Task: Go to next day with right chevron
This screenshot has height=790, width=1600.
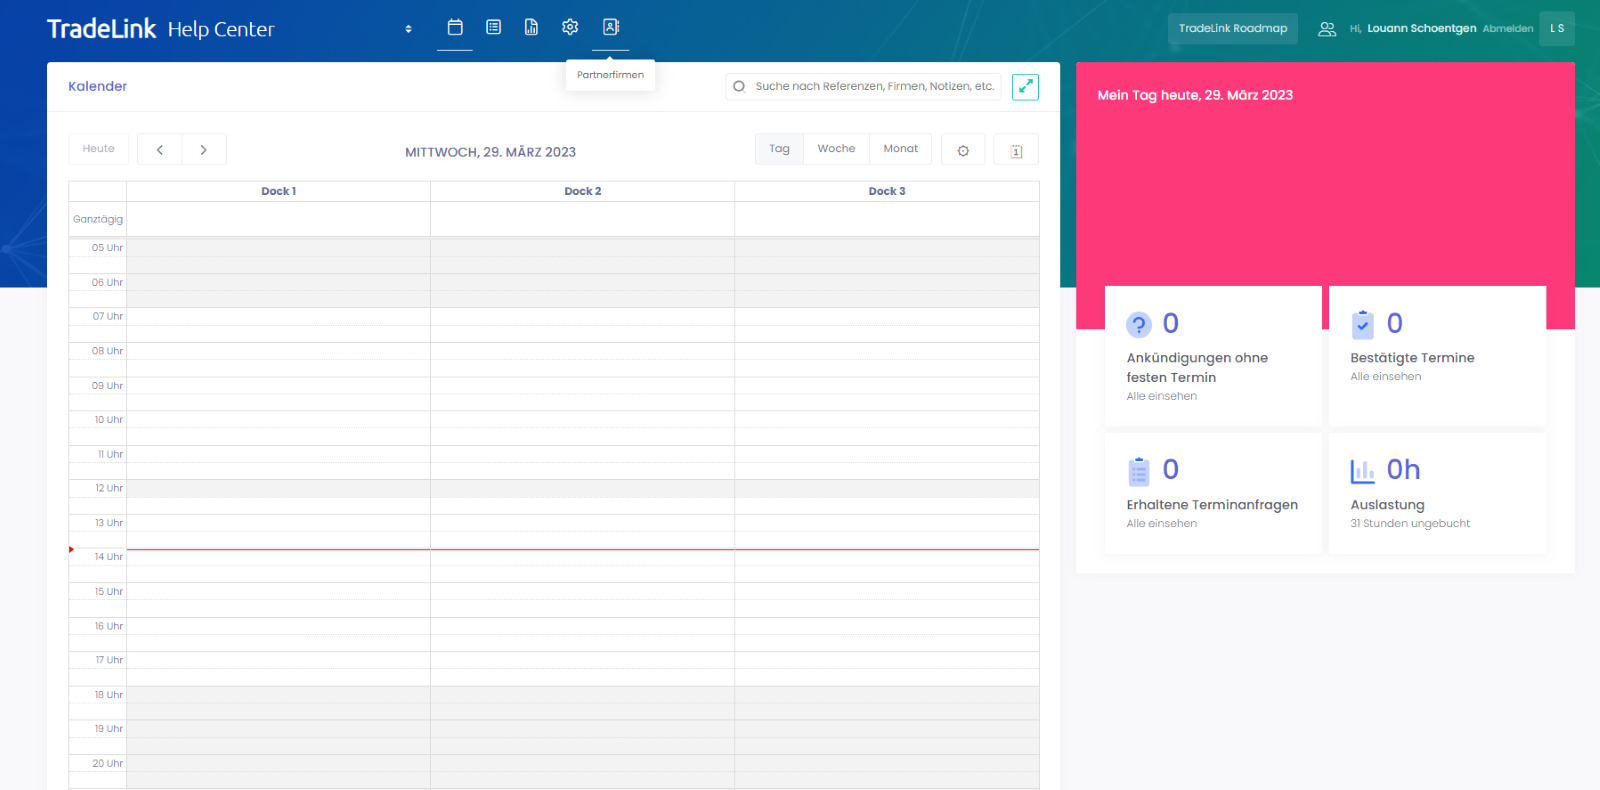Action: pyautogui.click(x=204, y=150)
